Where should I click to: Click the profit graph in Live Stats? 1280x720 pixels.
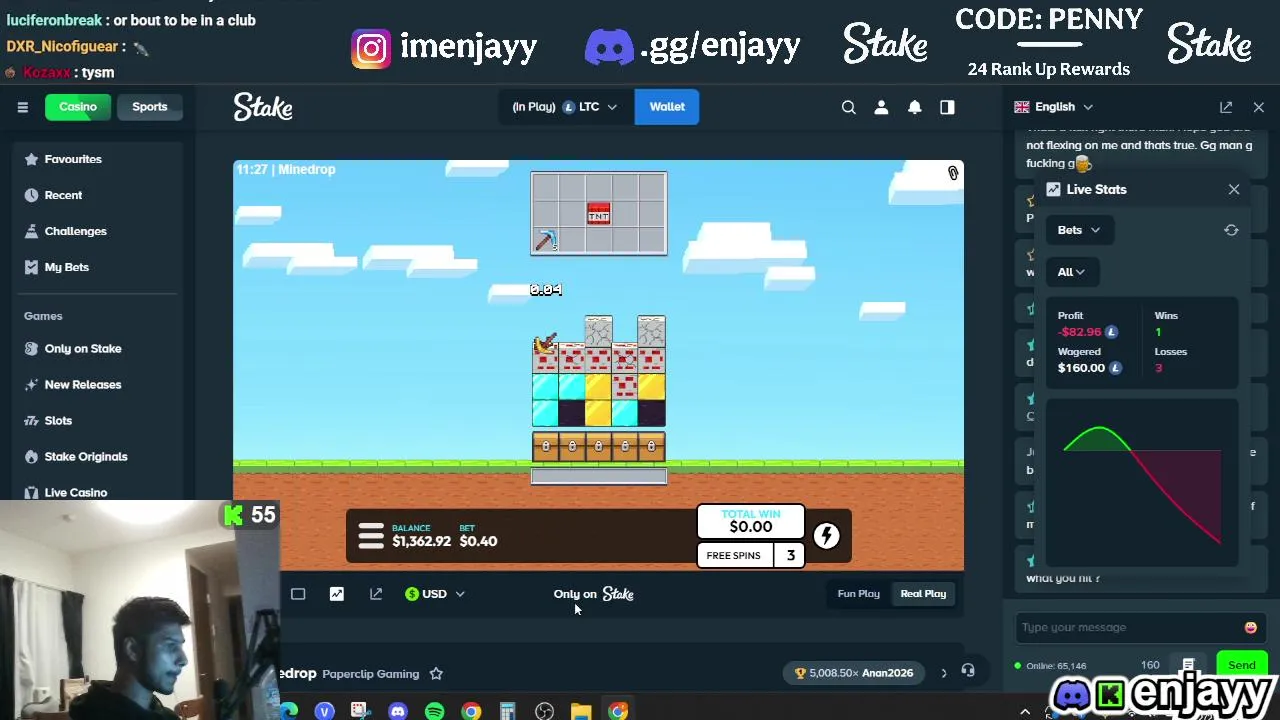1142,485
